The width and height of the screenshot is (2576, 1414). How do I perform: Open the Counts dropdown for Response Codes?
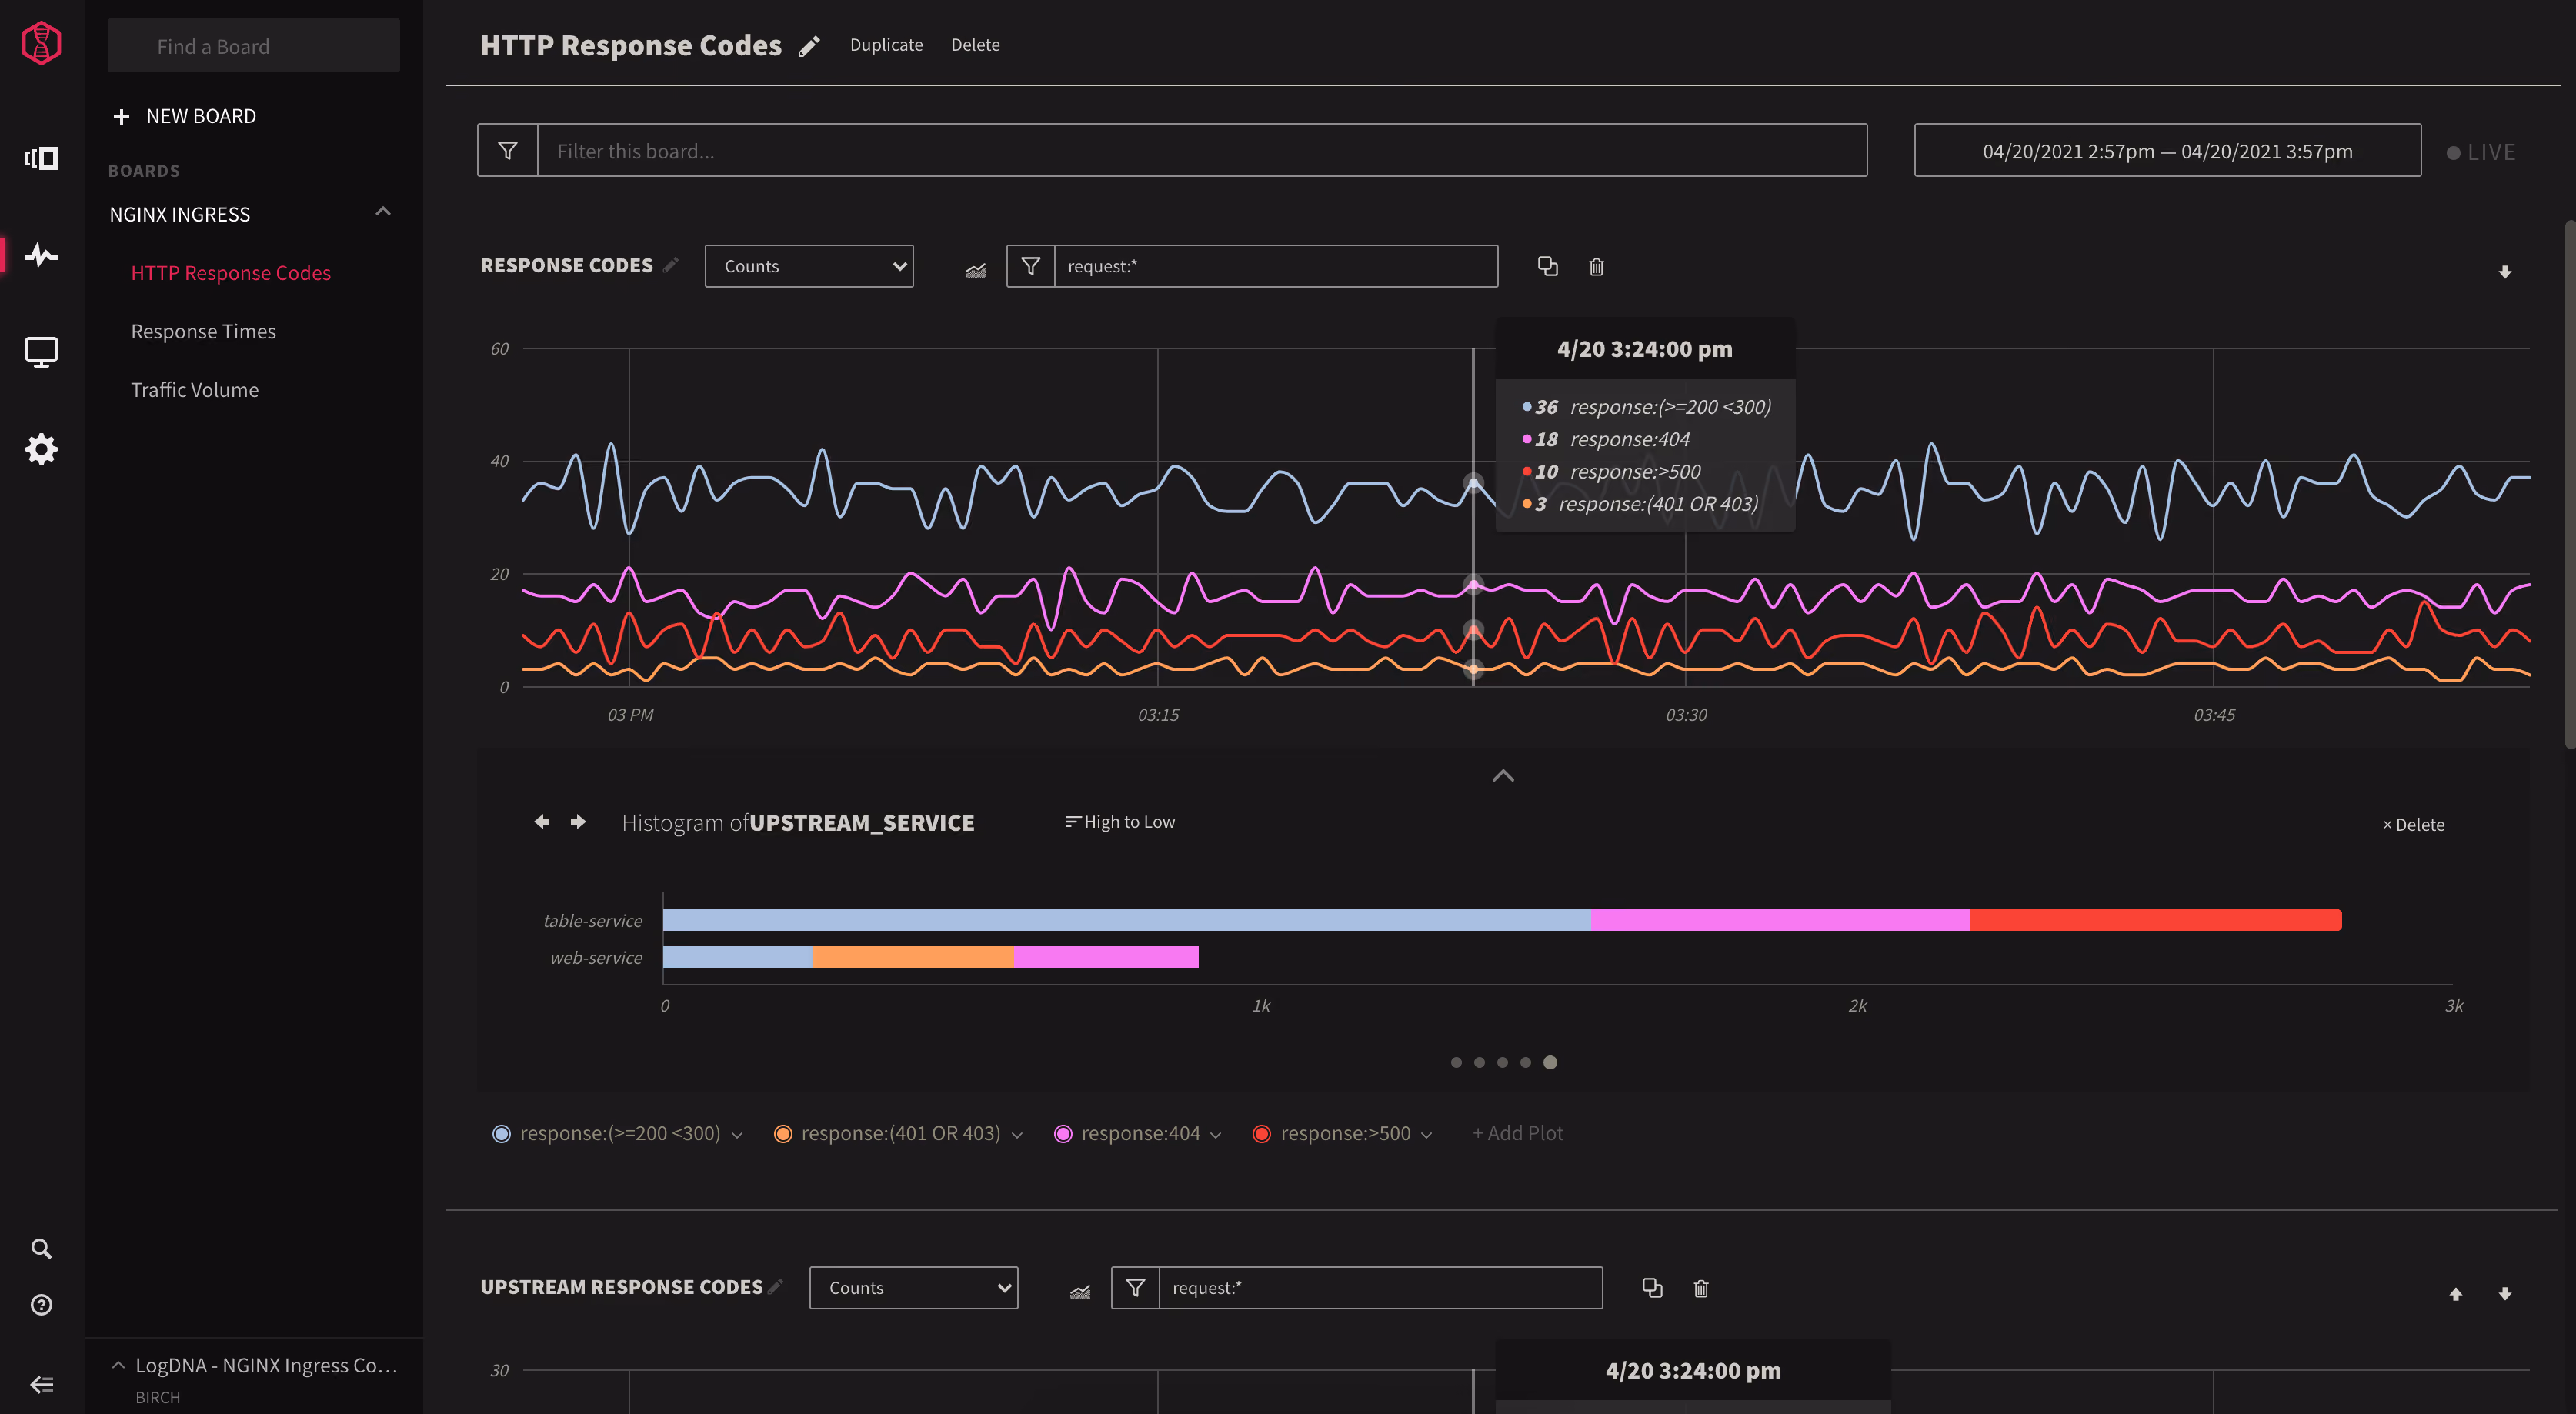point(809,266)
